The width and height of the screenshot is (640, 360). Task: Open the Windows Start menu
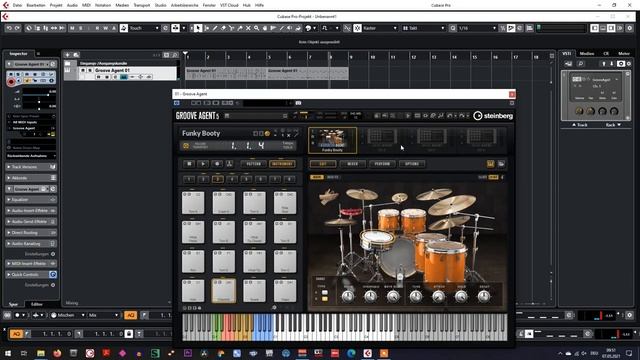[x=8, y=353]
